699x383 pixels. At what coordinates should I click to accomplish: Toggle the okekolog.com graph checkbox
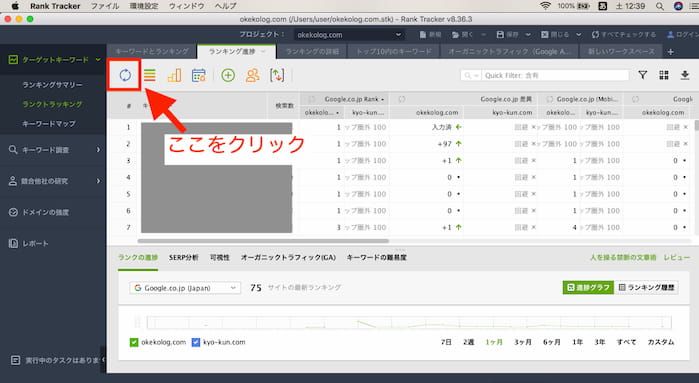(x=134, y=342)
